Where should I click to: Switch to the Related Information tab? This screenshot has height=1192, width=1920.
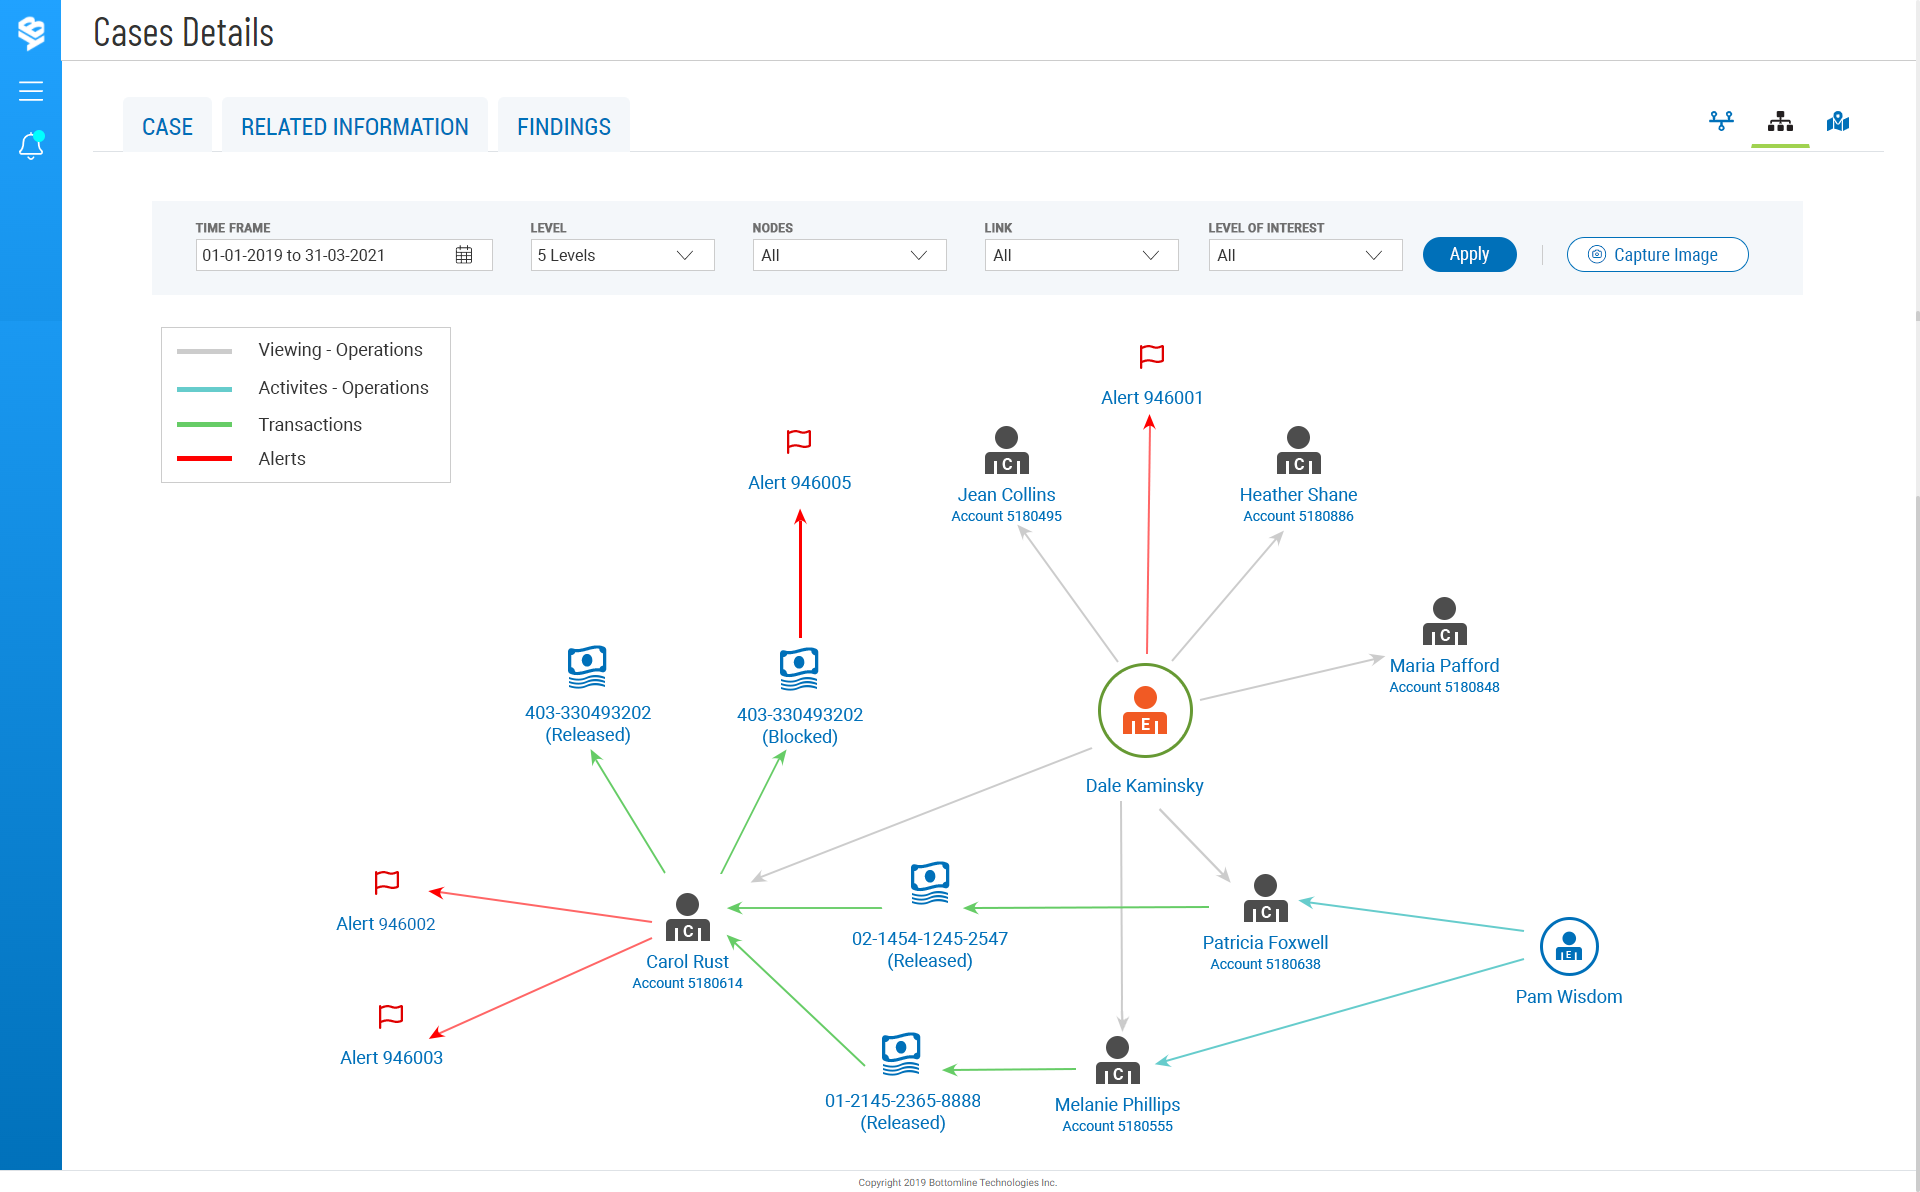[354, 127]
